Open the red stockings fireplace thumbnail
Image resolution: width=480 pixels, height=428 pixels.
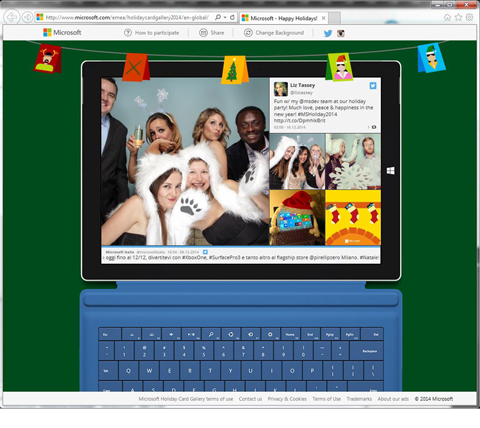pyautogui.click(x=353, y=218)
